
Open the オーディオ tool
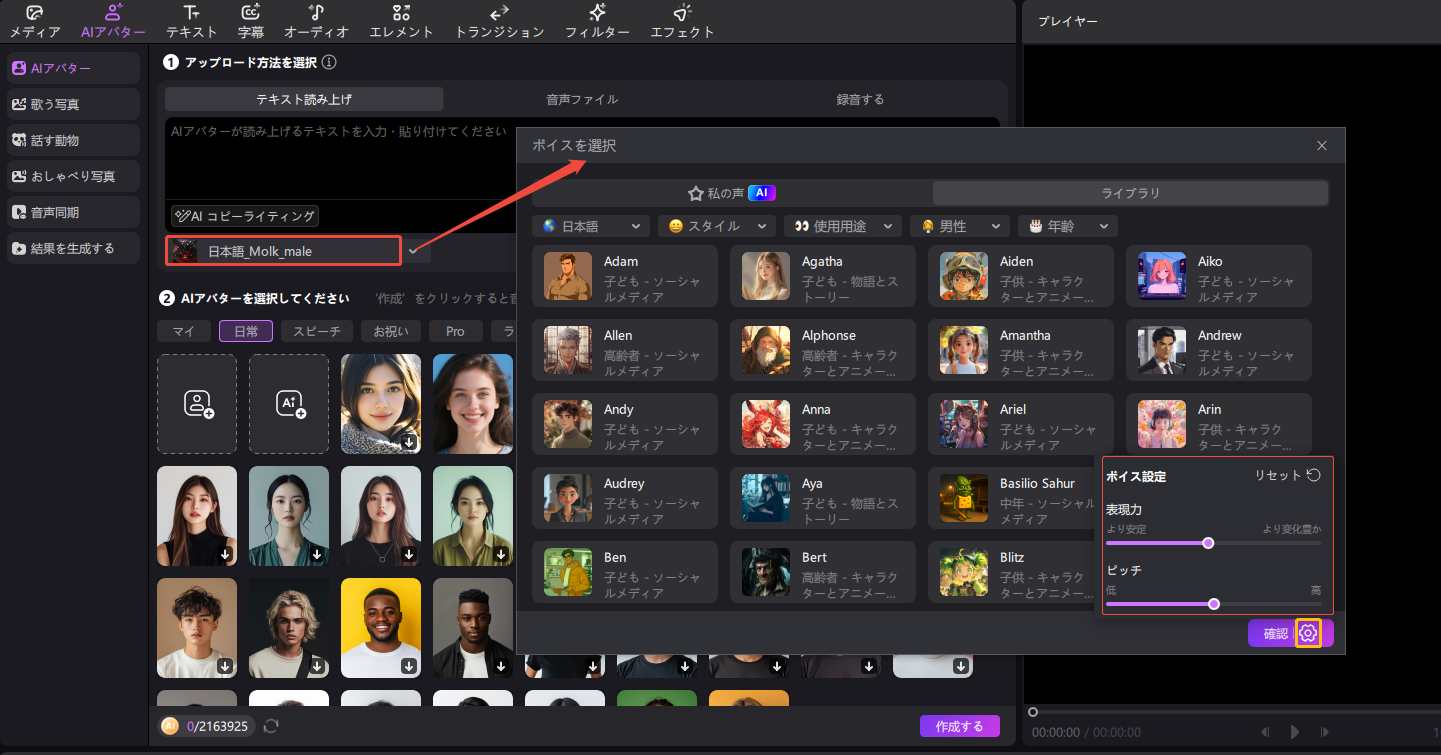(x=316, y=21)
